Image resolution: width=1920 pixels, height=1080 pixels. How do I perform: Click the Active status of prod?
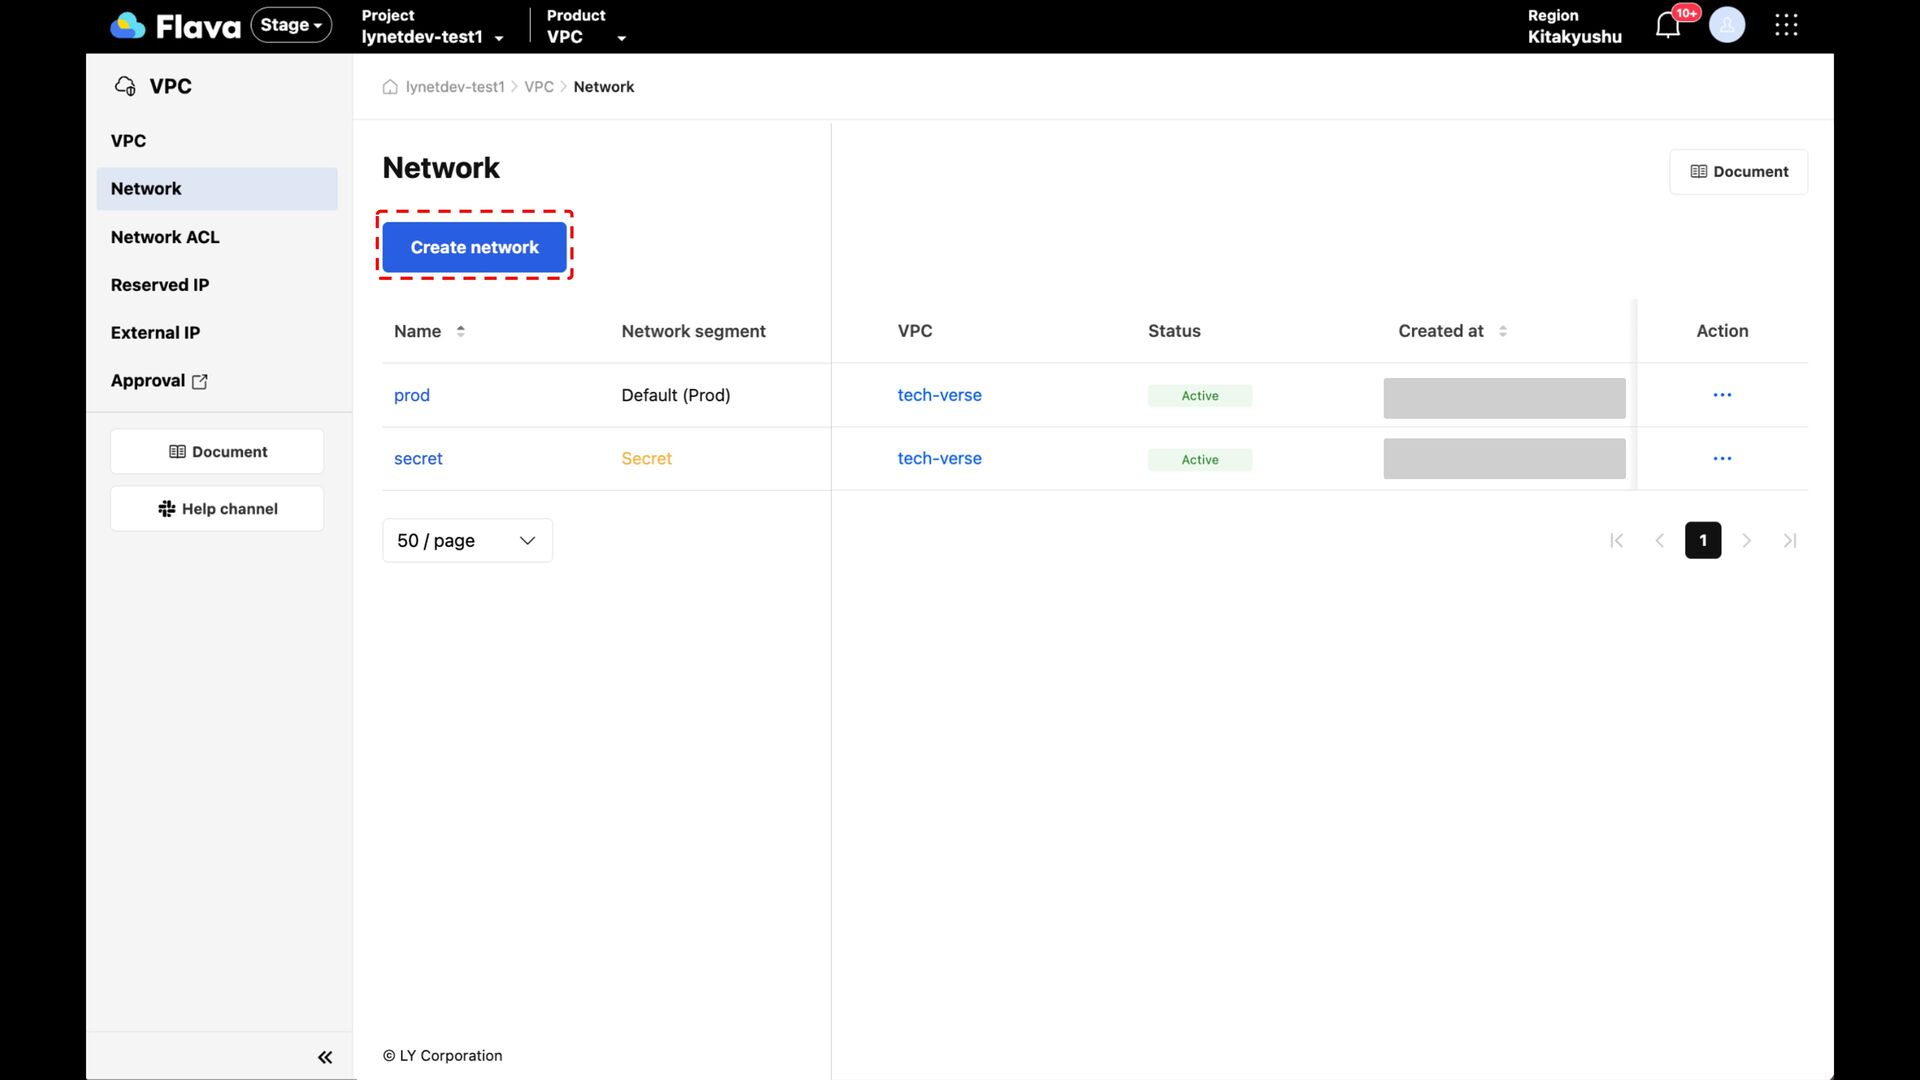[1200, 396]
